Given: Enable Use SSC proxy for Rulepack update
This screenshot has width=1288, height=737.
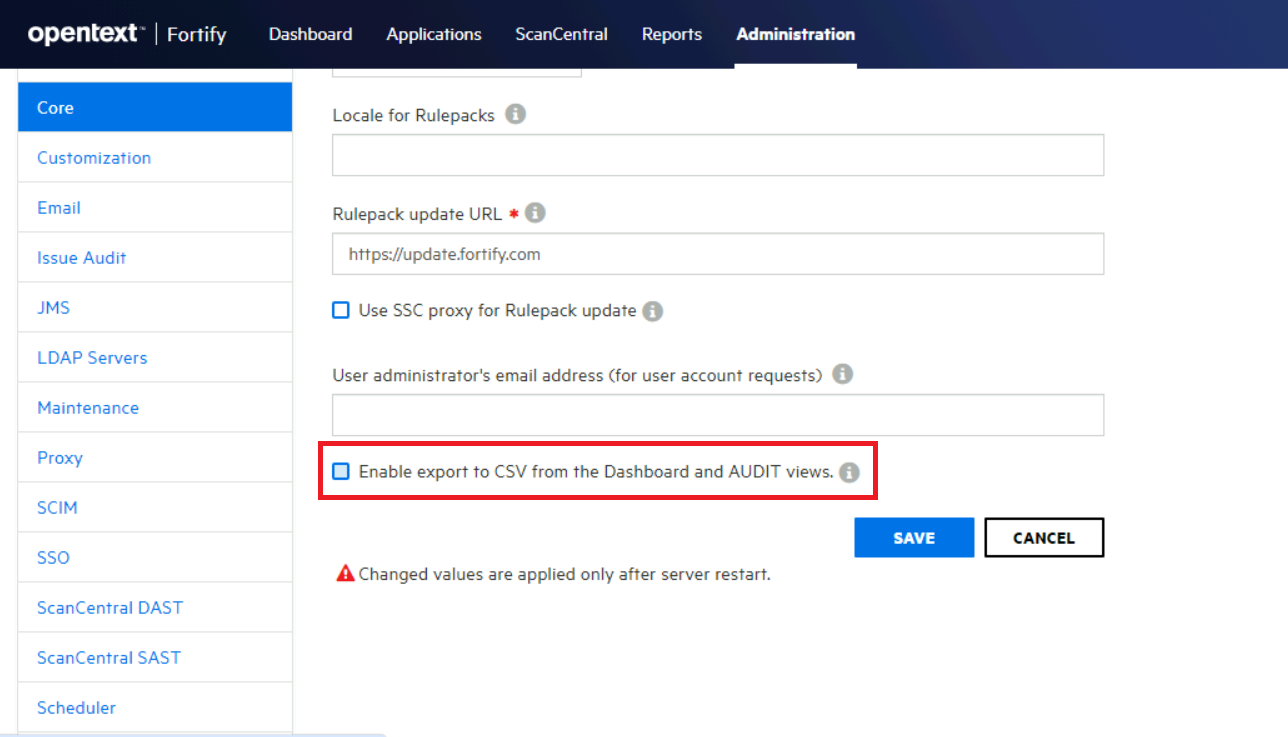Looking at the screenshot, I should click(x=341, y=311).
